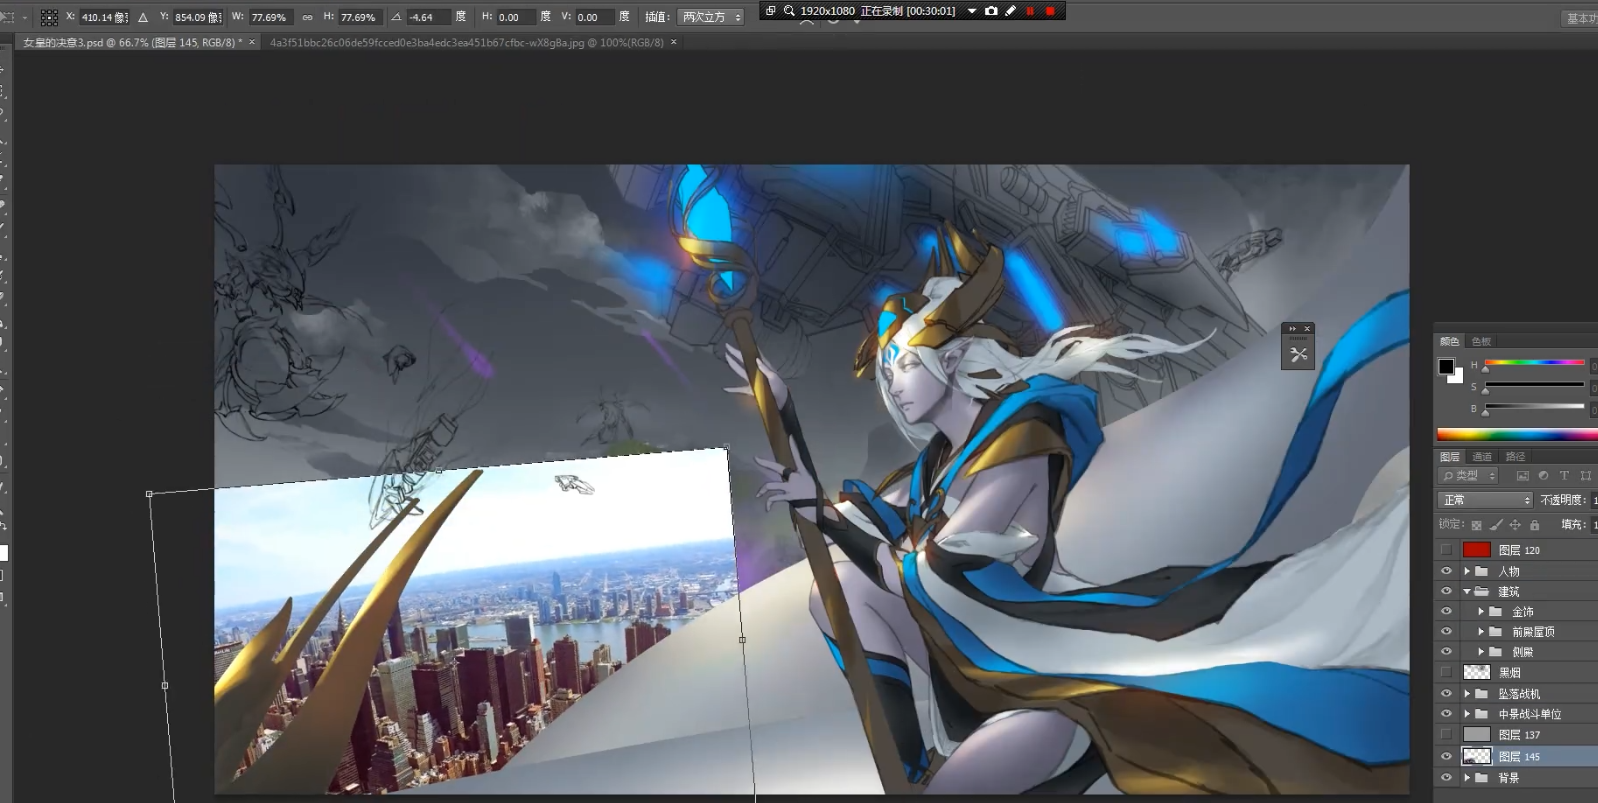Expand the 坠落战机 layer group

coord(1467,693)
